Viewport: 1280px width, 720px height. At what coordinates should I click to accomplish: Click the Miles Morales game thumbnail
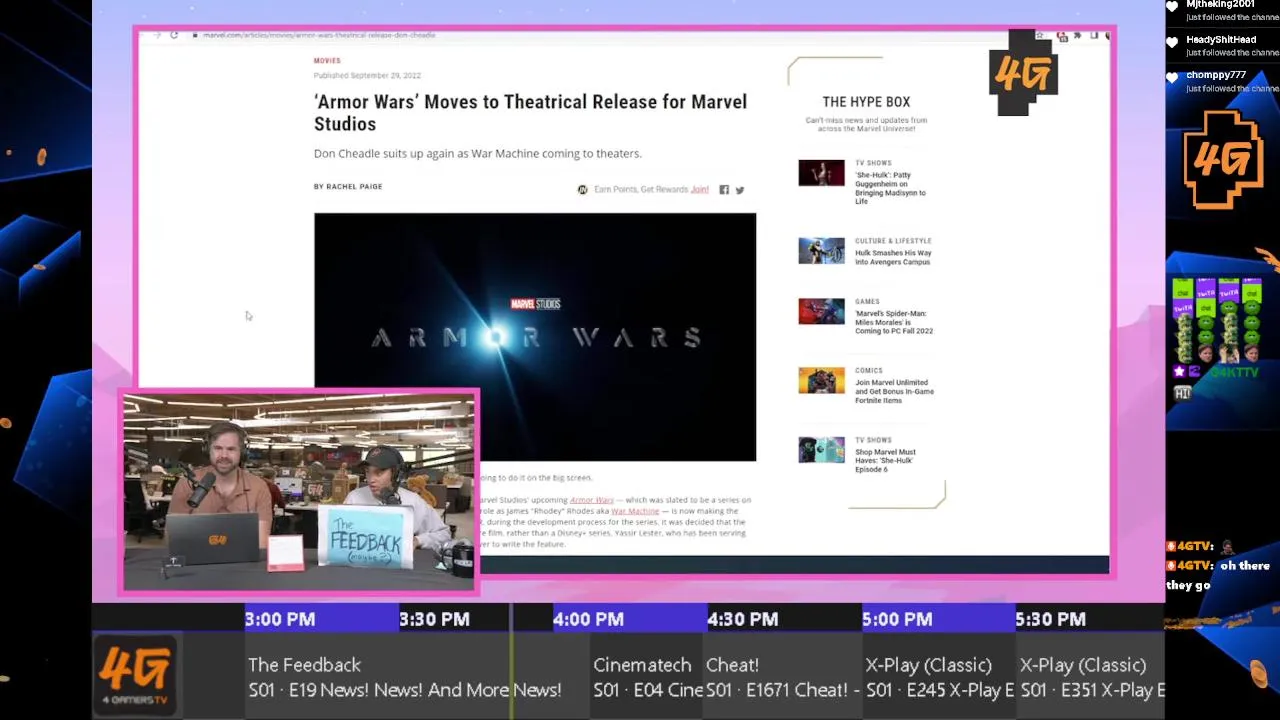(x=821, y=311)
